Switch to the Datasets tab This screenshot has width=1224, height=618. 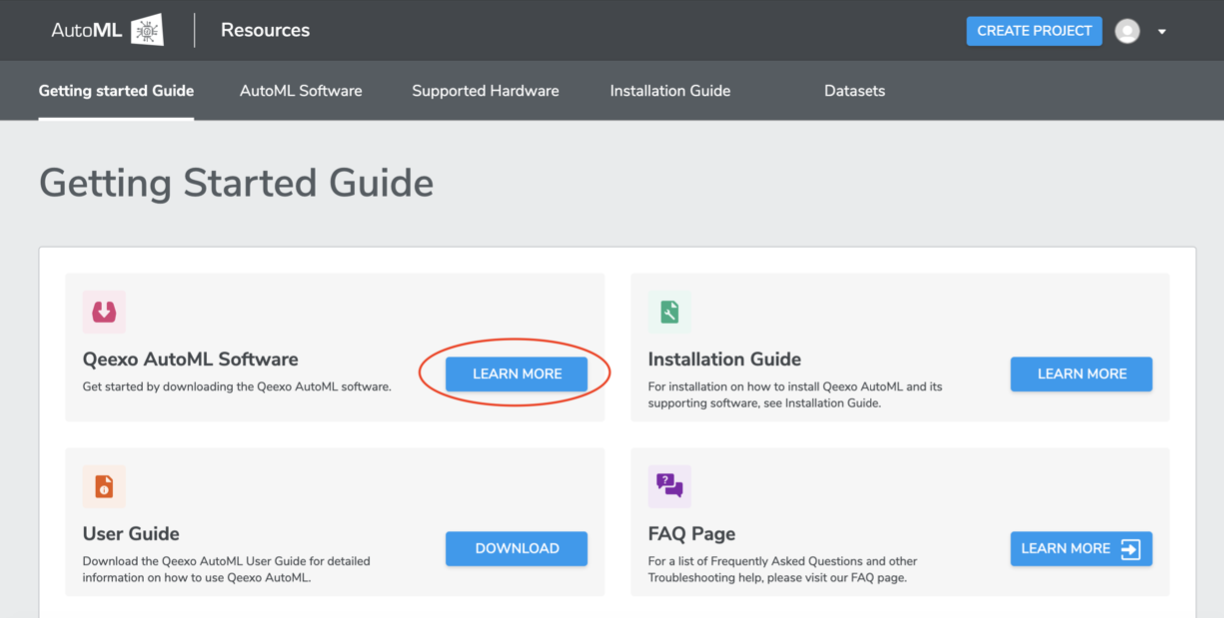click(854, 91)
